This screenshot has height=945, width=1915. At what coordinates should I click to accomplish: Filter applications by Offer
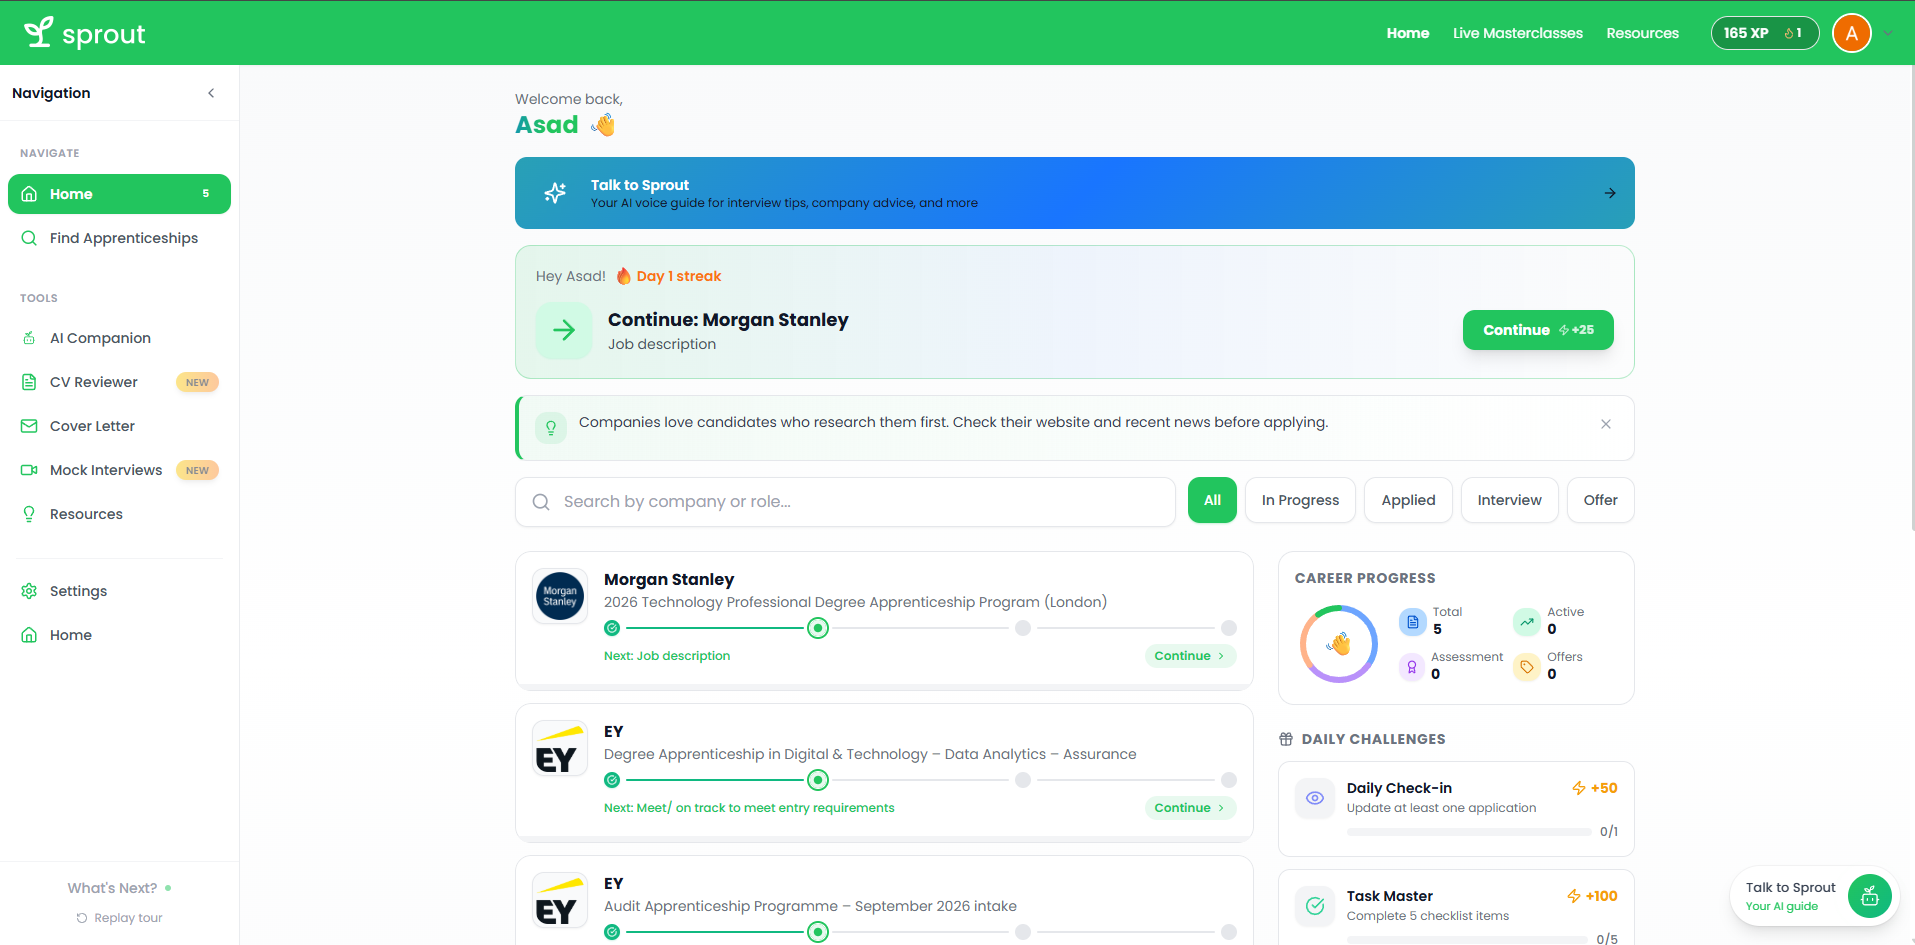tap(1600, 500)
